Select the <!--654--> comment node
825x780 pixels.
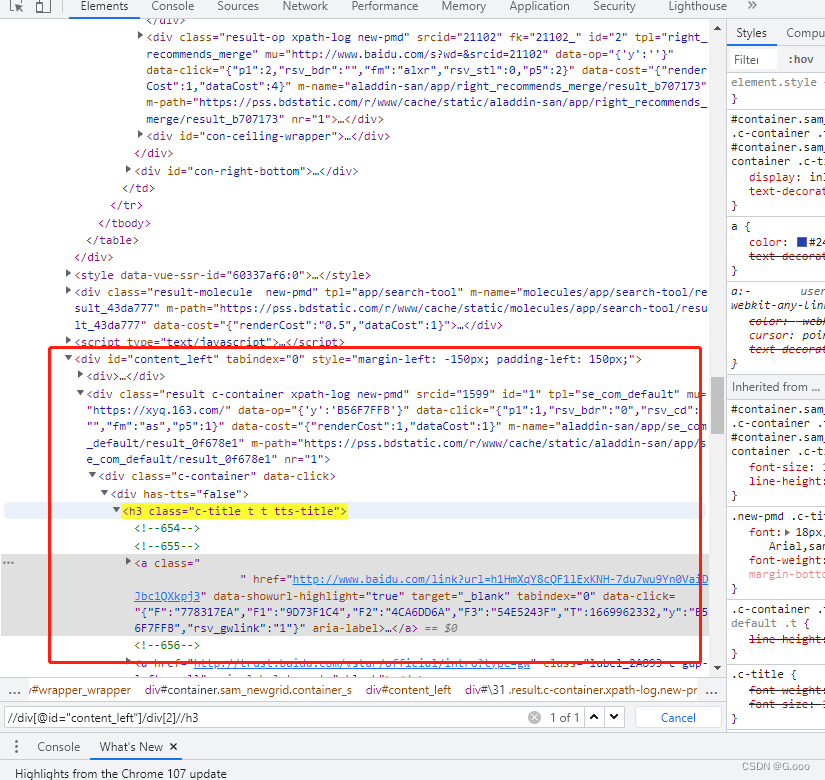[167, 528]
